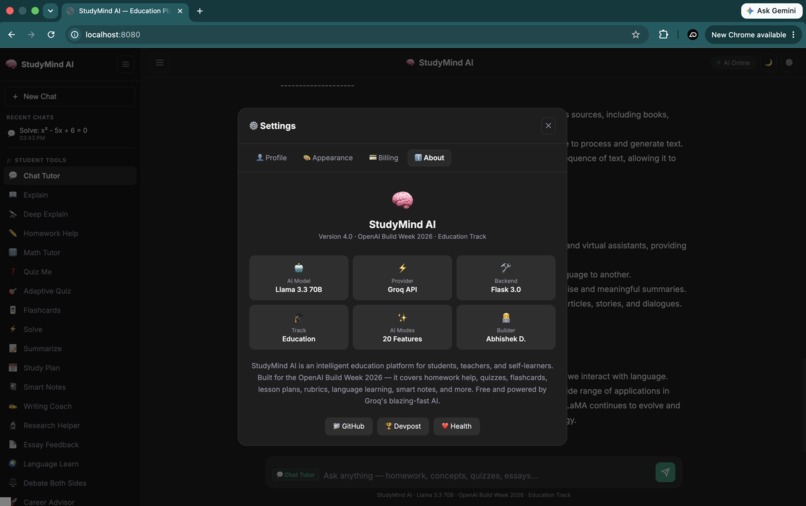Open the Deep Explain tool

point(69,214)
